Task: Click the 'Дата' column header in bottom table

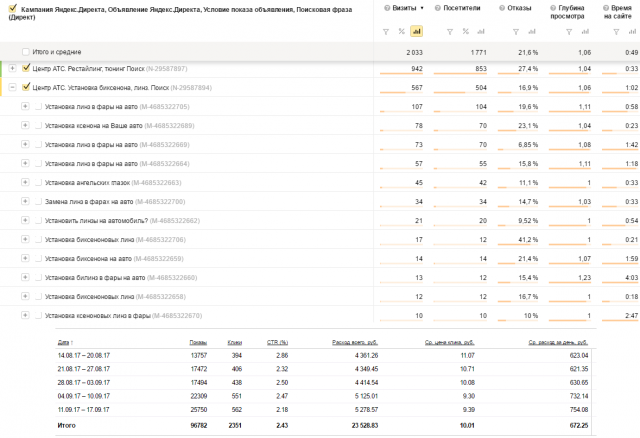Action: pos(65,343)
